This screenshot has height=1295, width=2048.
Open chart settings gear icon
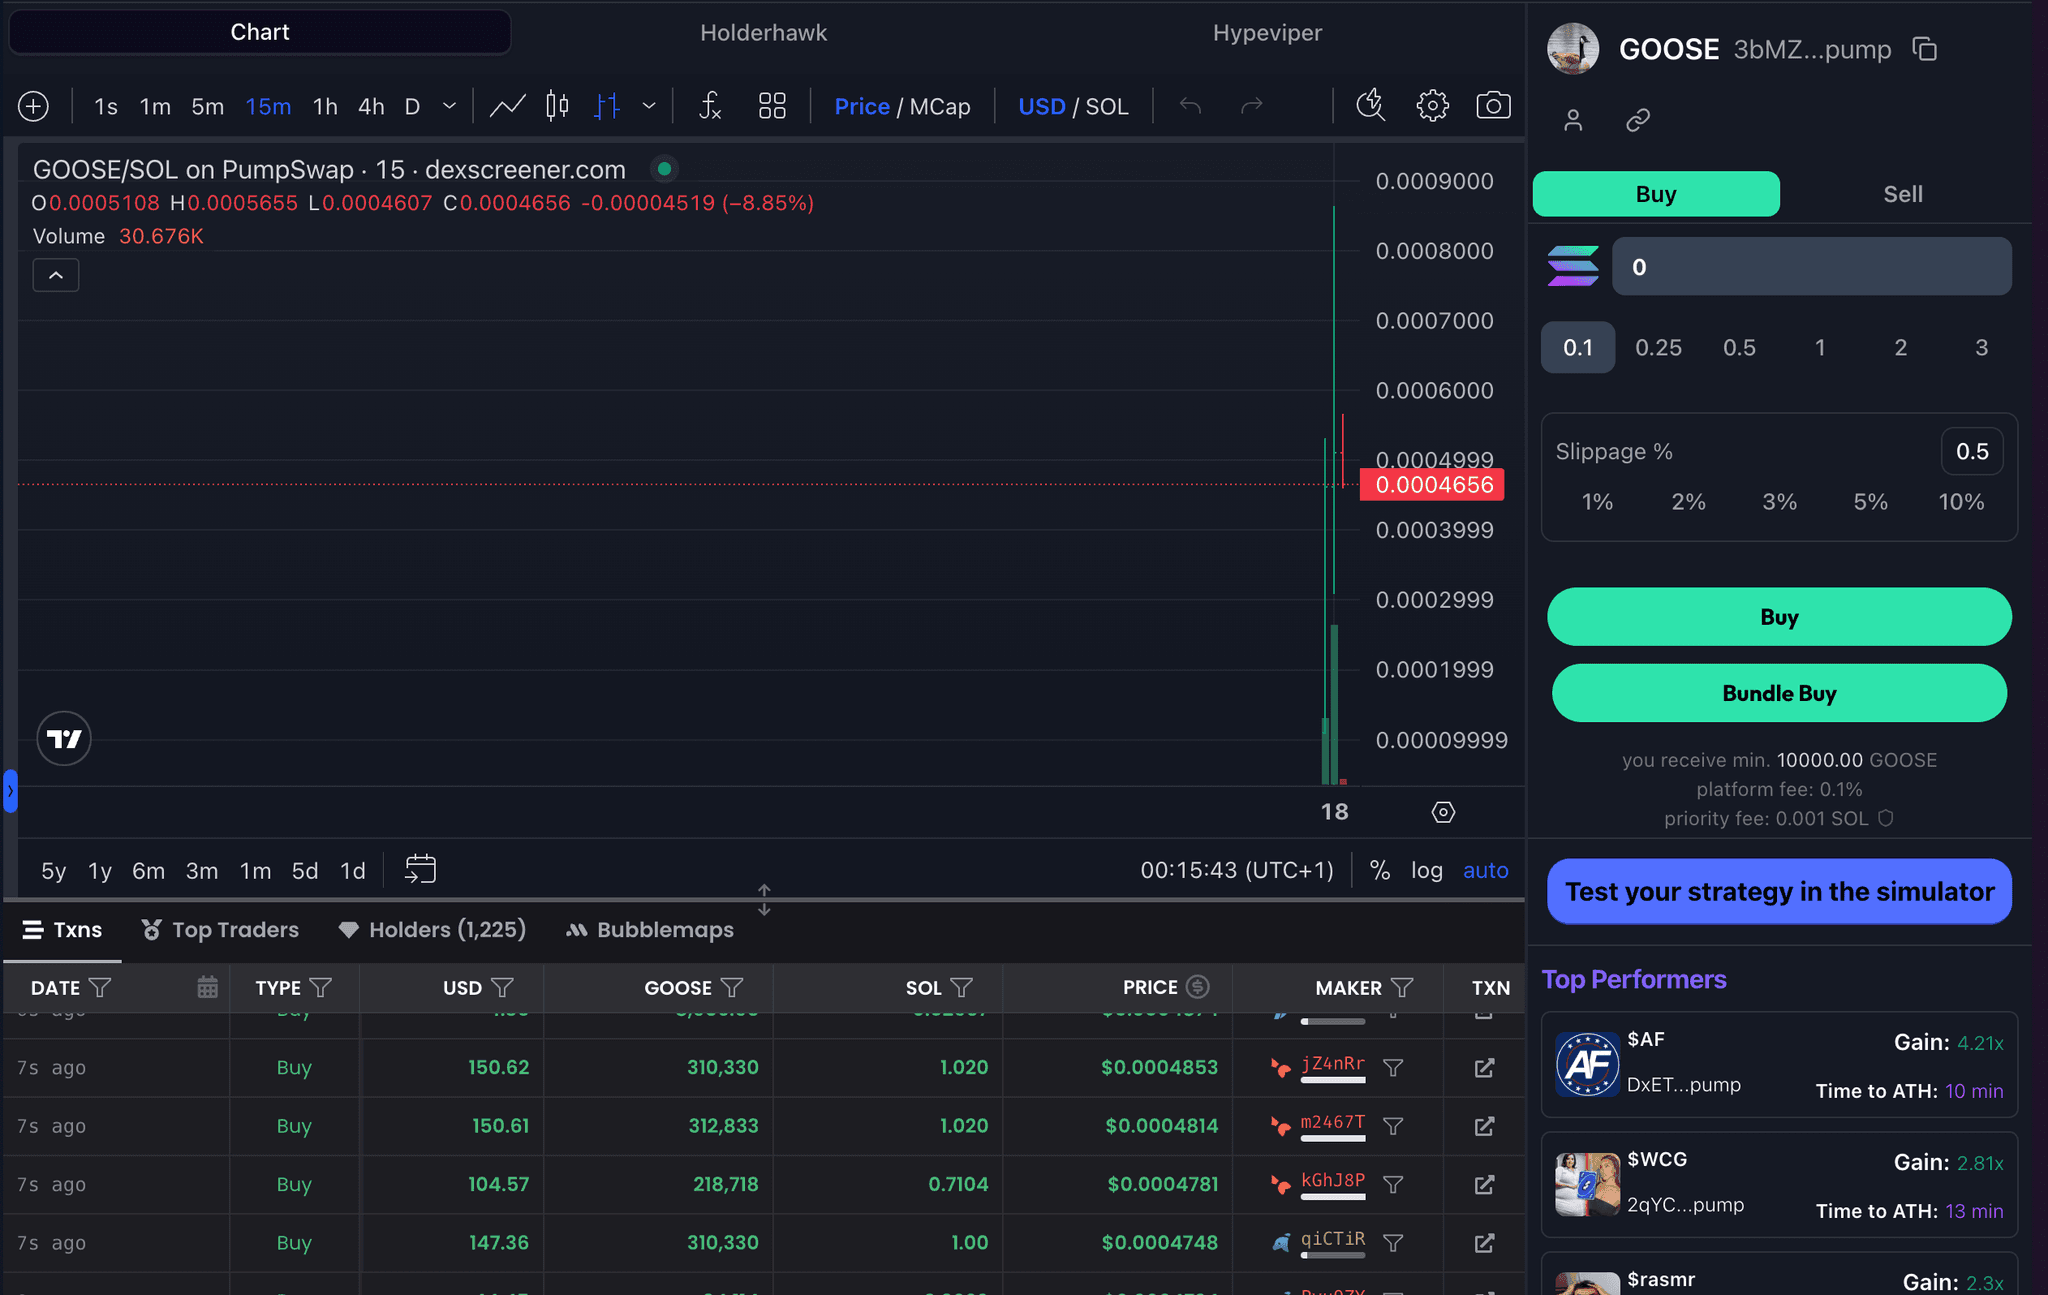1432,106
